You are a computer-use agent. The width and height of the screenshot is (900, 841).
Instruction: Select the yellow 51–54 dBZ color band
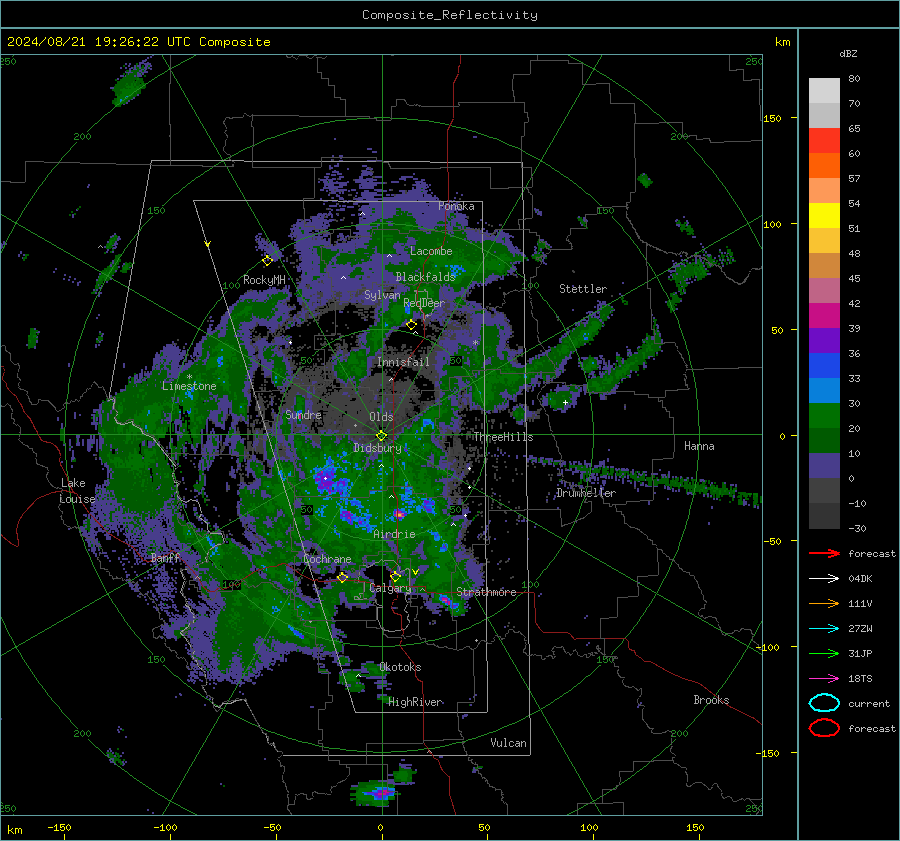(824, 216)
